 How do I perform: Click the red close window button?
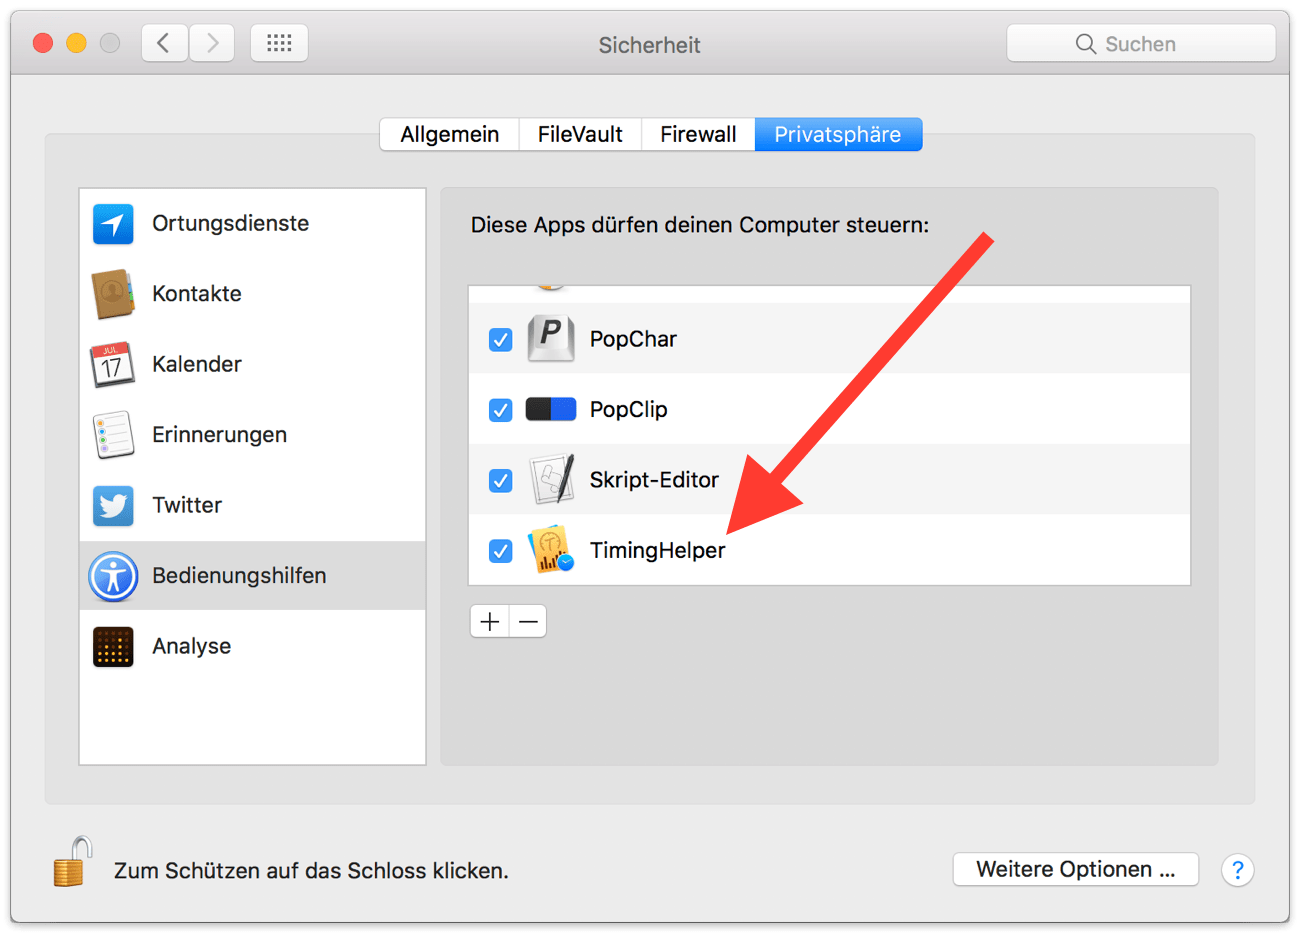[43, 43]
